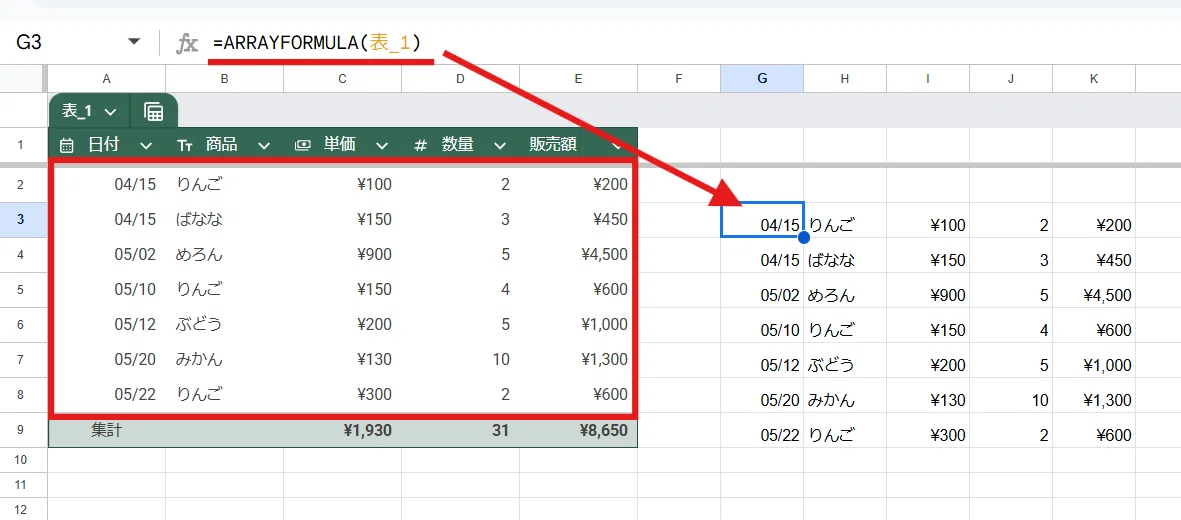This screenshot has width=1181, height=520.
Task: Click cell B6 containing ぶどう in table
Action: (224, 324)
